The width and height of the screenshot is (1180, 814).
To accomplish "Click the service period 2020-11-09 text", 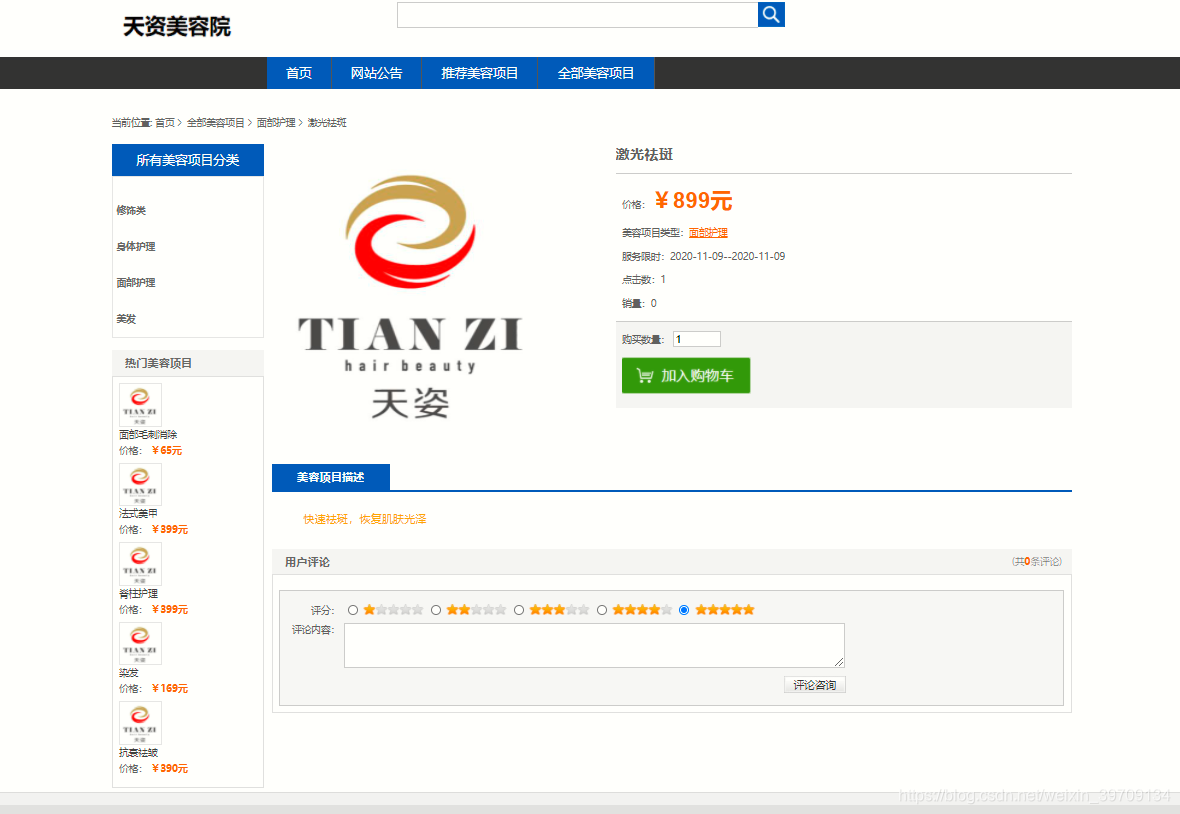I will coord(727,257).
